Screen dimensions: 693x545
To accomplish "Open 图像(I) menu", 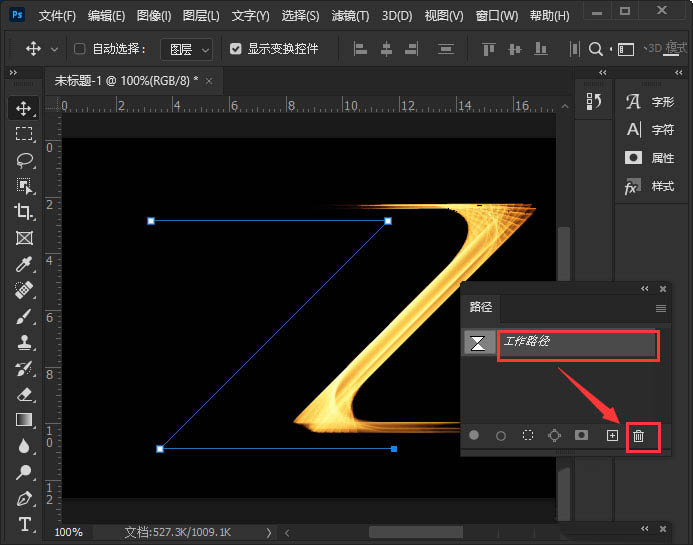I will pos(154,16).
